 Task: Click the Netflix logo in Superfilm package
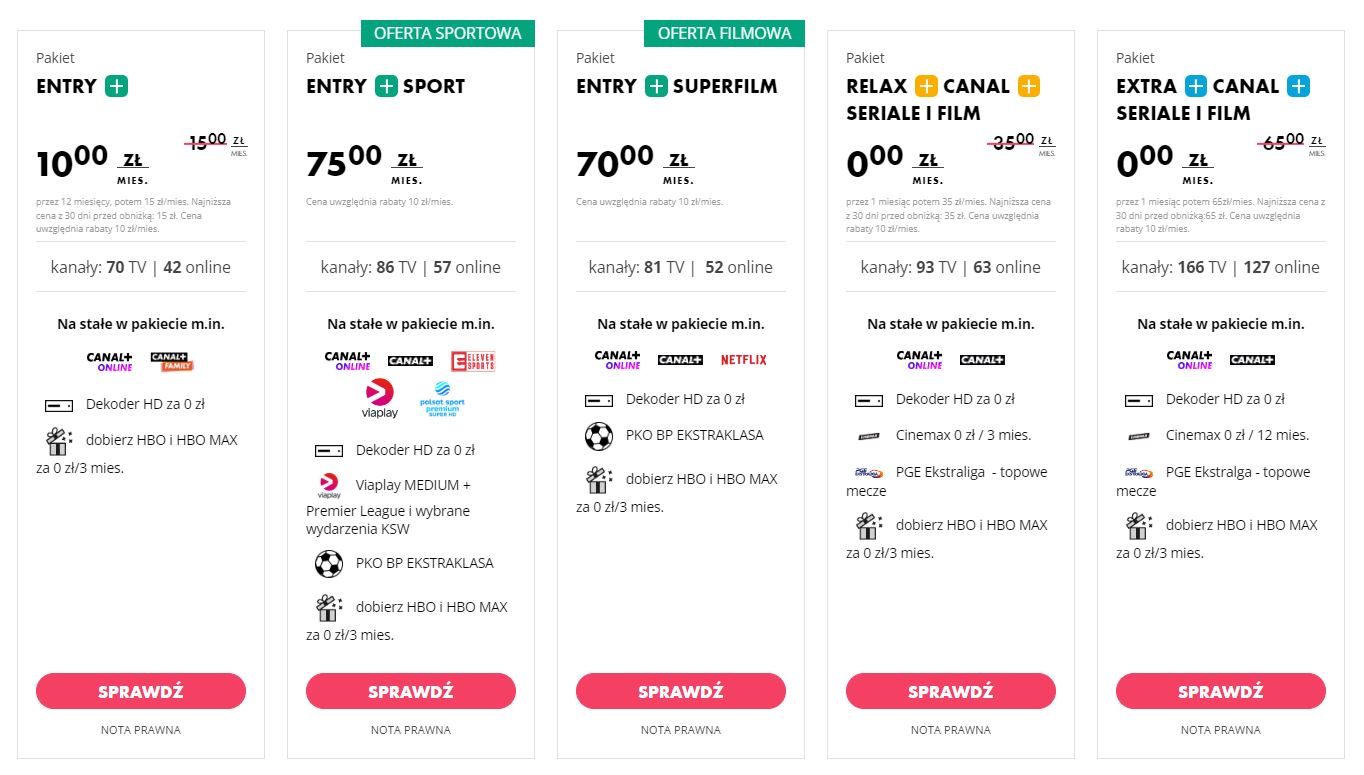[x=743, y=360]
